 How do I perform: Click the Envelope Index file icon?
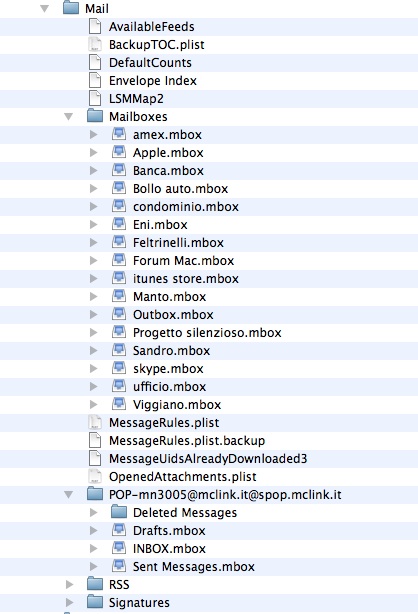click(x=95, y=80)
